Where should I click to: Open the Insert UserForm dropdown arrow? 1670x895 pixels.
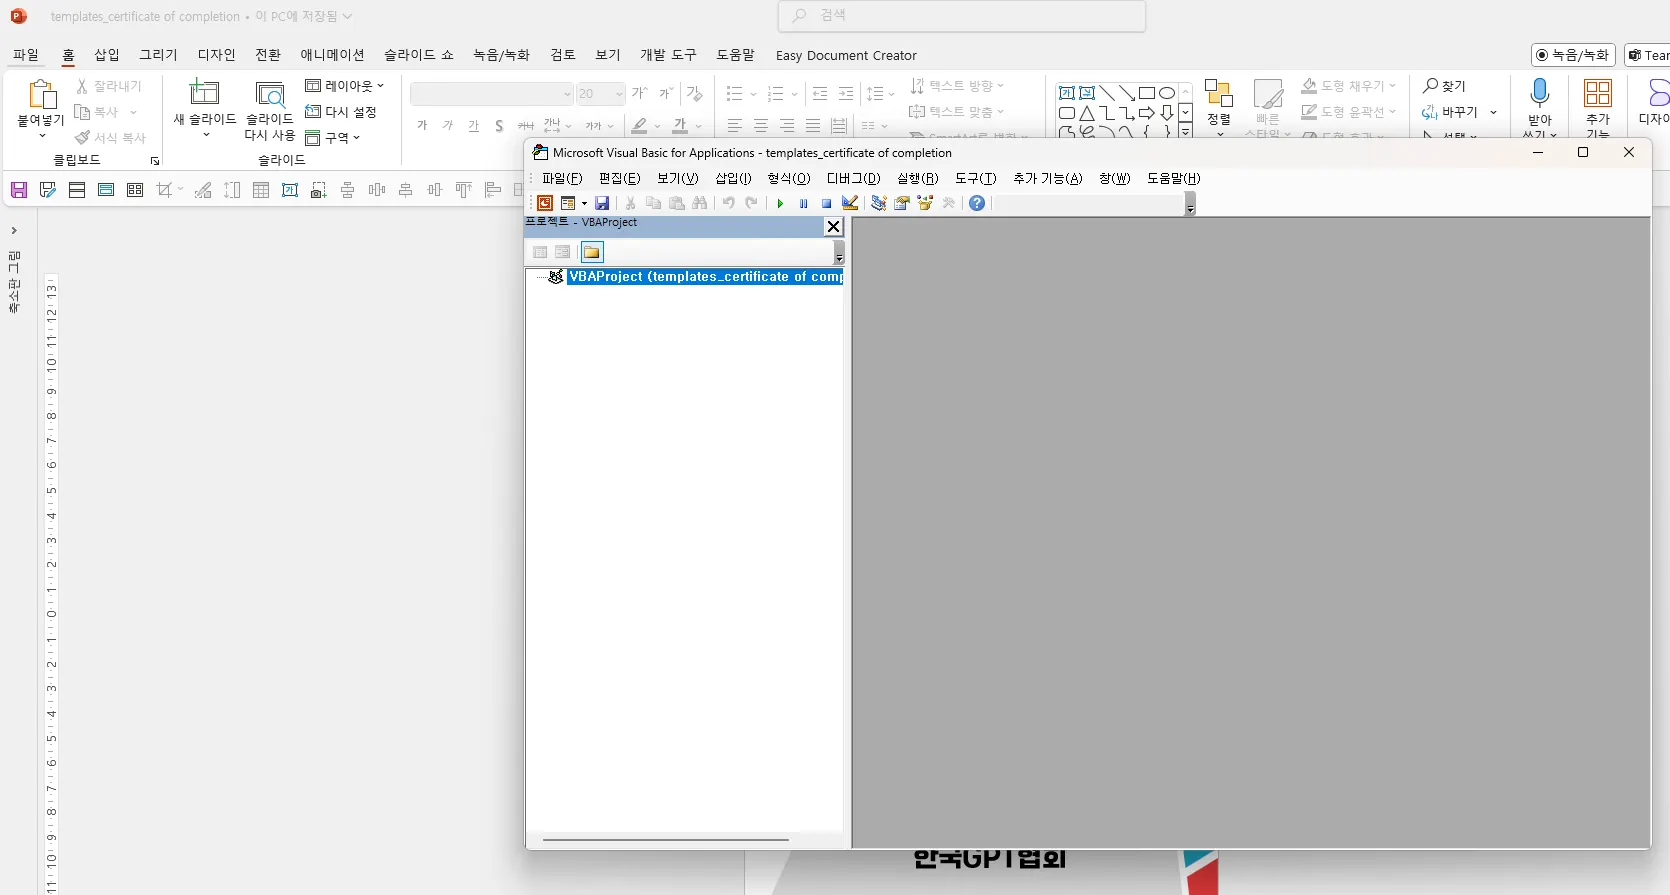point(584,203)
